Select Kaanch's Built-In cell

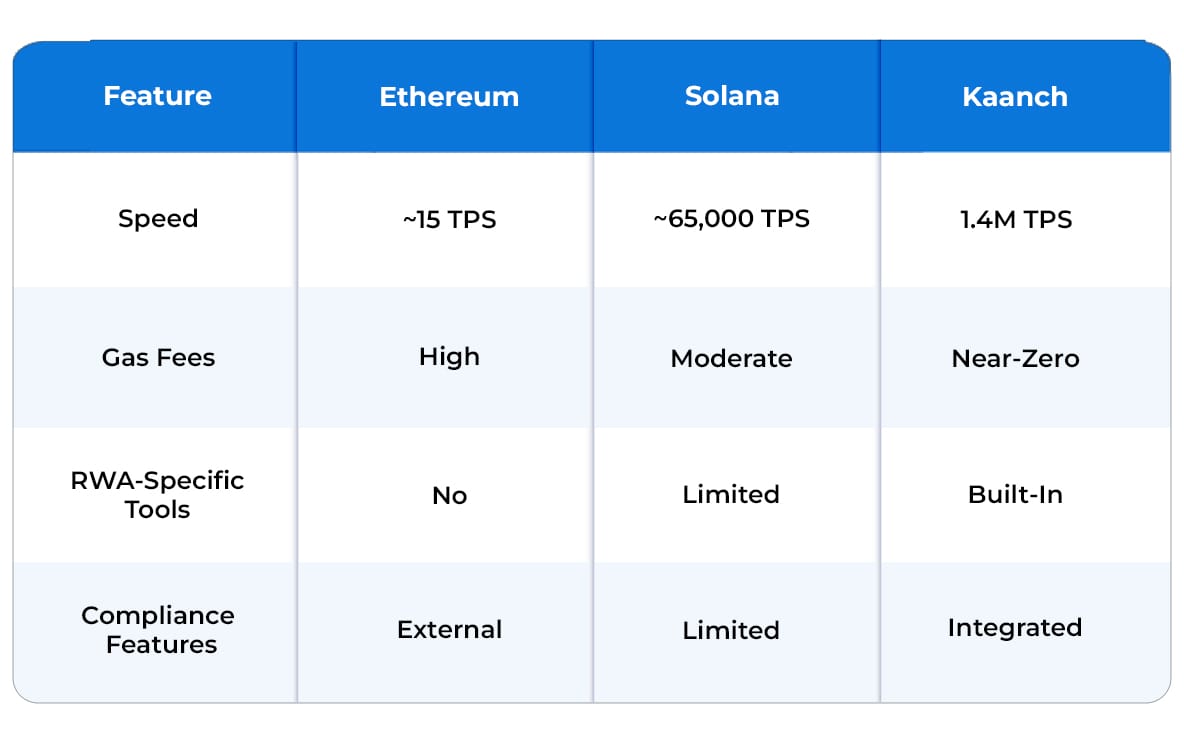coord(1015,495)
